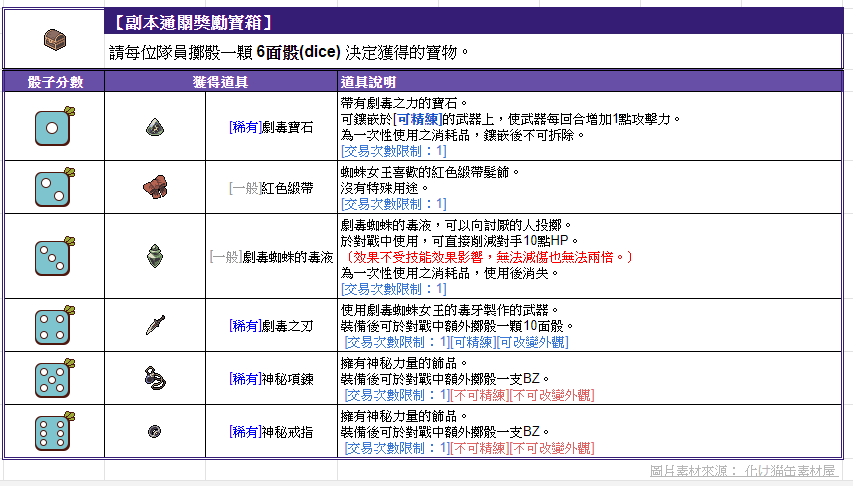Click red [不可改變外觀] tag in the 神秘戒指 row
This screenshot has height=486, width=853.
552,448
